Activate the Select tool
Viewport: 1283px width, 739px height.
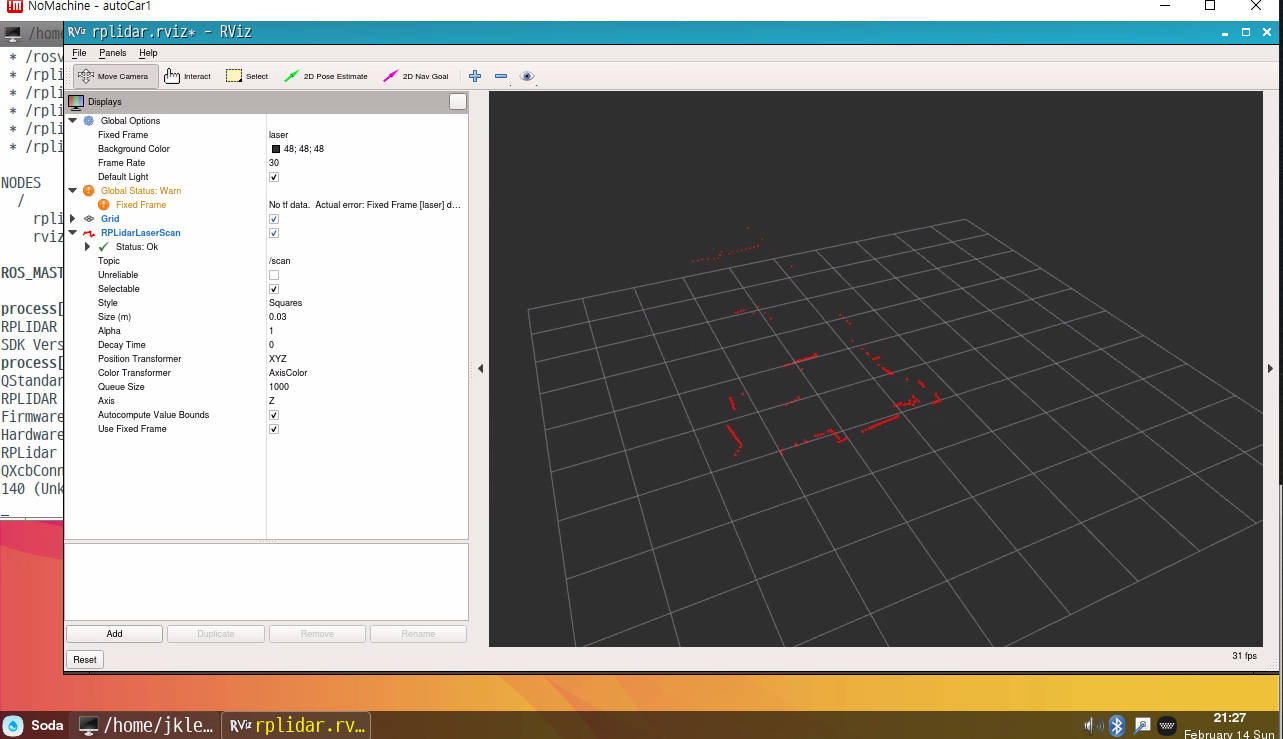coord(247,76)
